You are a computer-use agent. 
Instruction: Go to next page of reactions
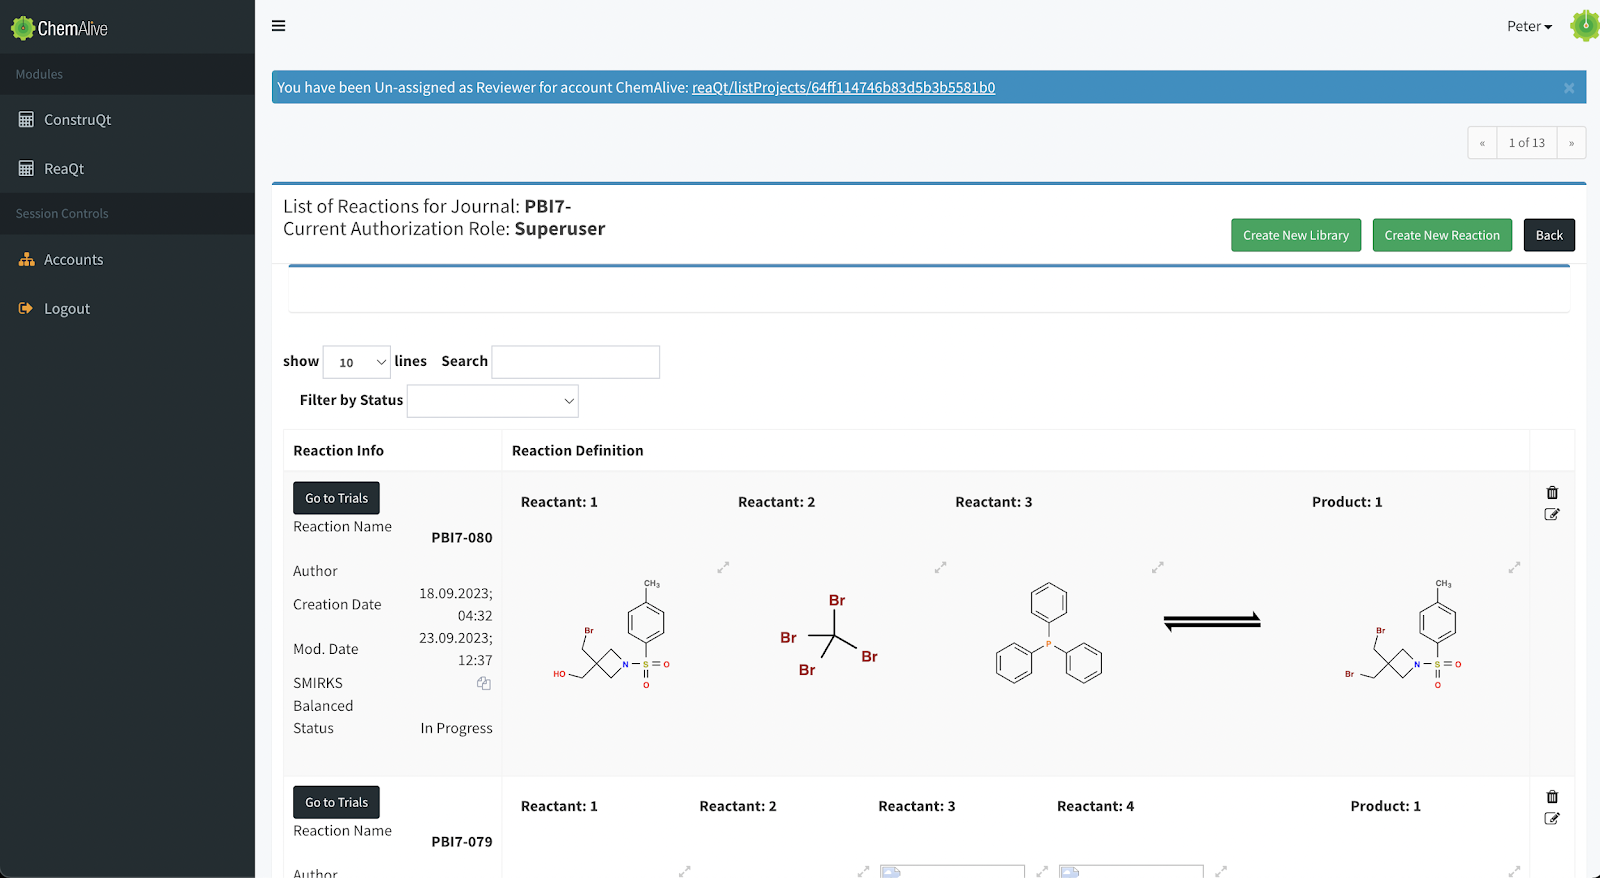(x=1571, y=143)
